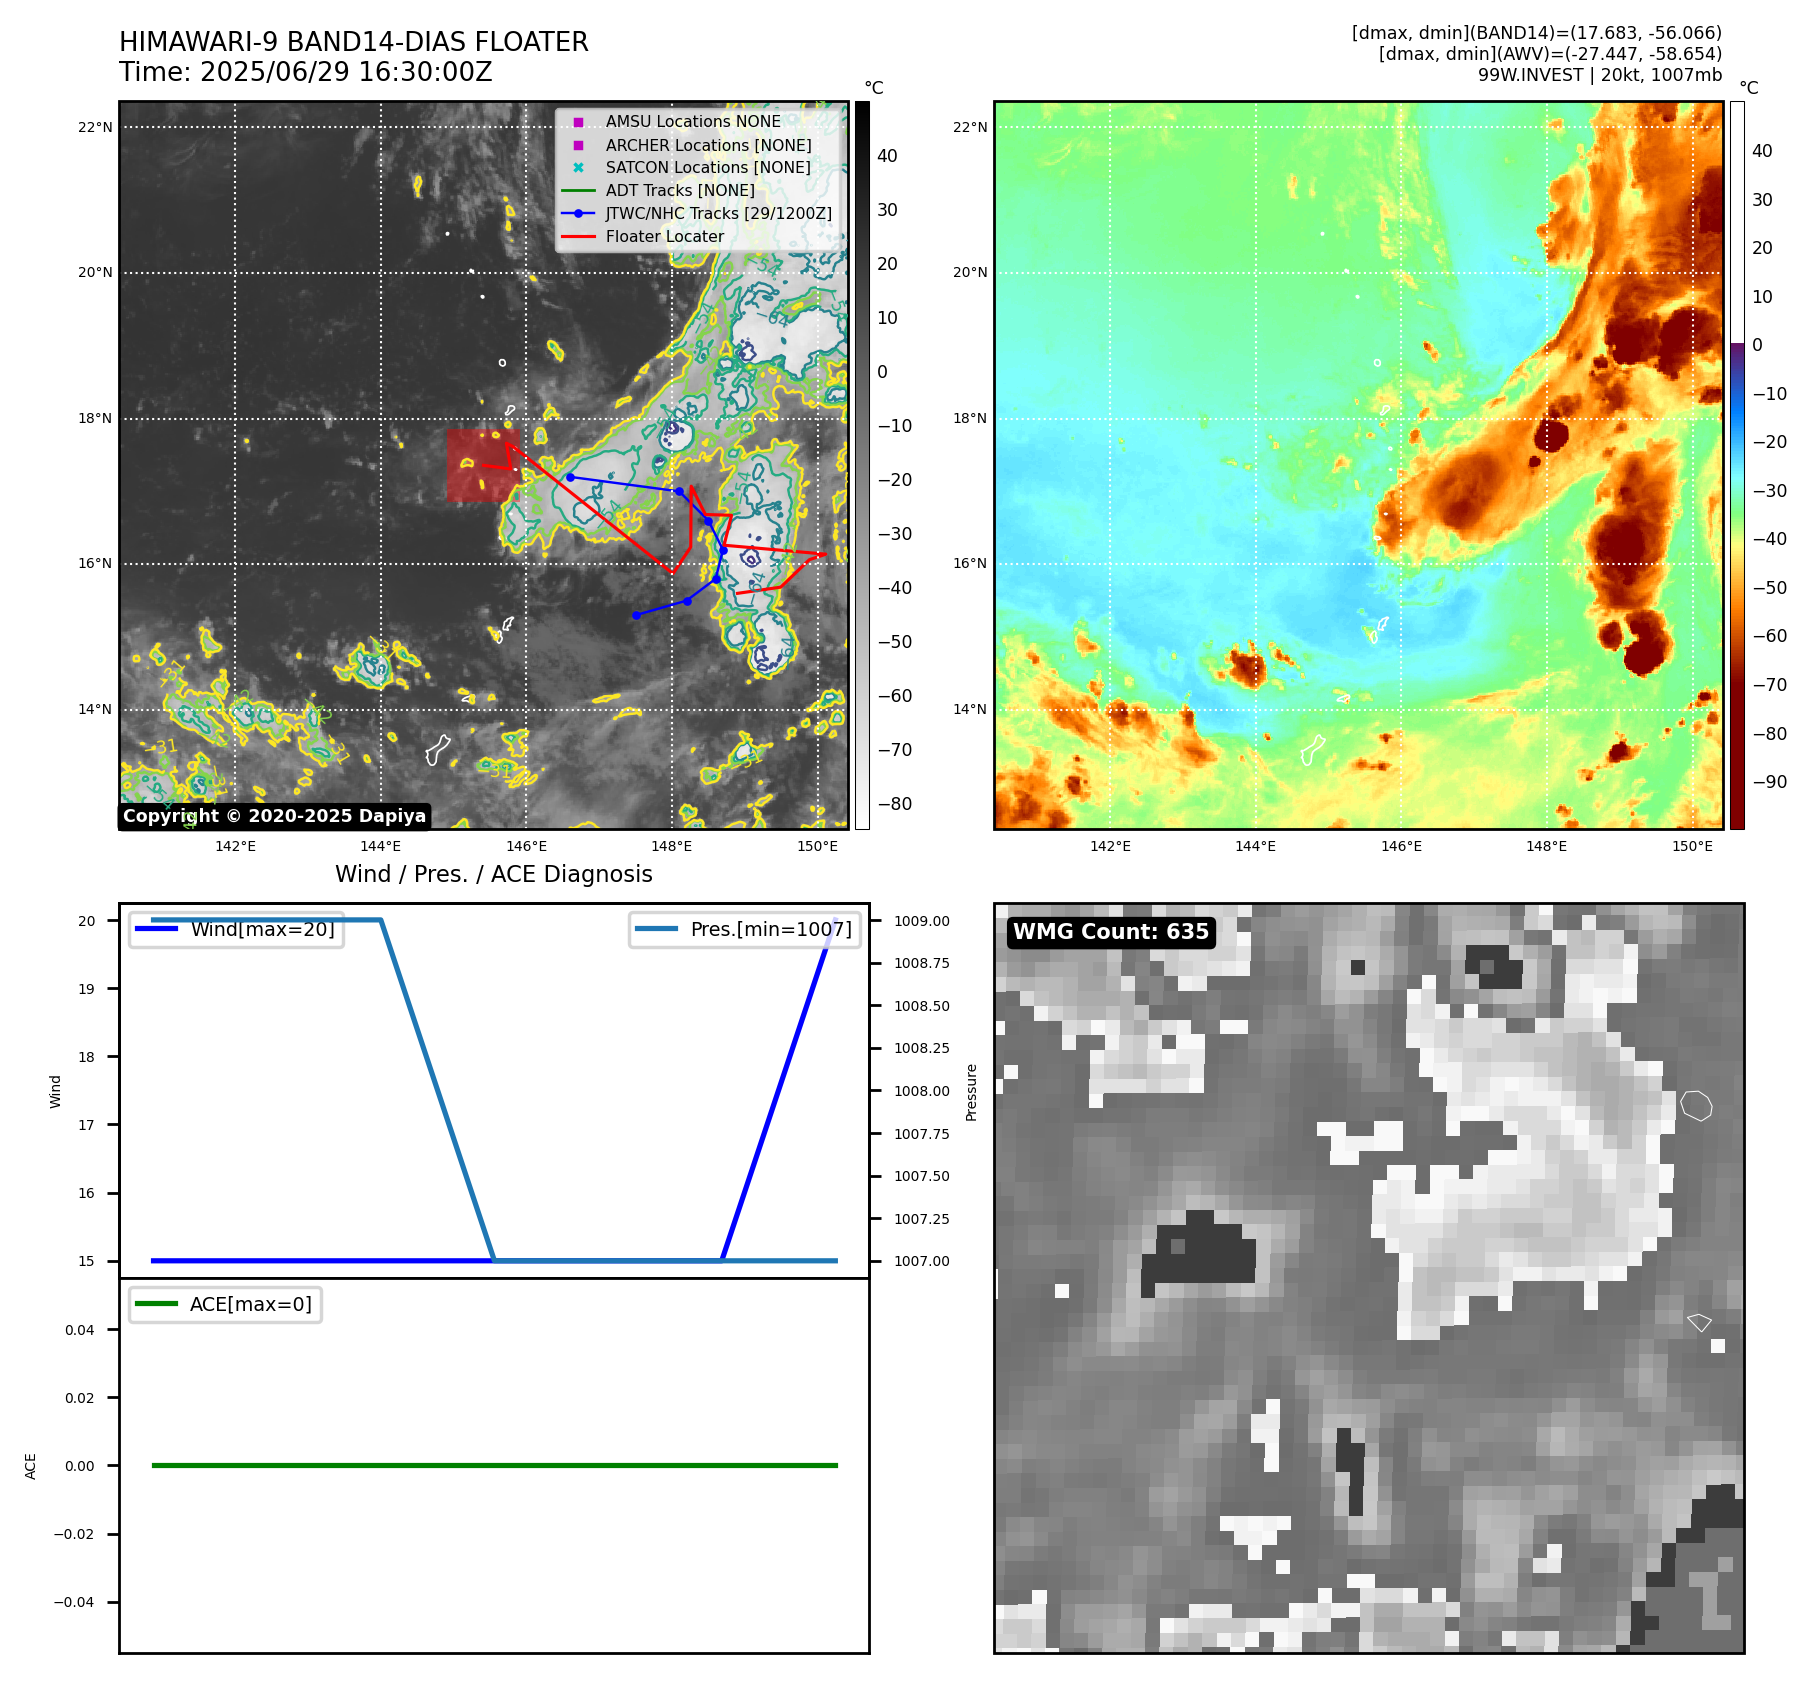The height and width of the screenshot is (1690, 1813).
Task: Click the red line sample beside Floater Locater
Action: (578, 236)
